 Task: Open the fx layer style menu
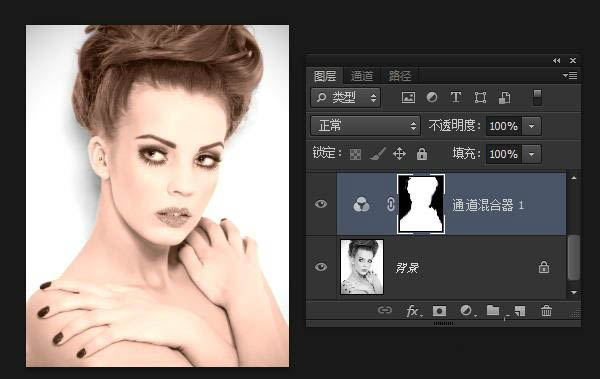413,311
